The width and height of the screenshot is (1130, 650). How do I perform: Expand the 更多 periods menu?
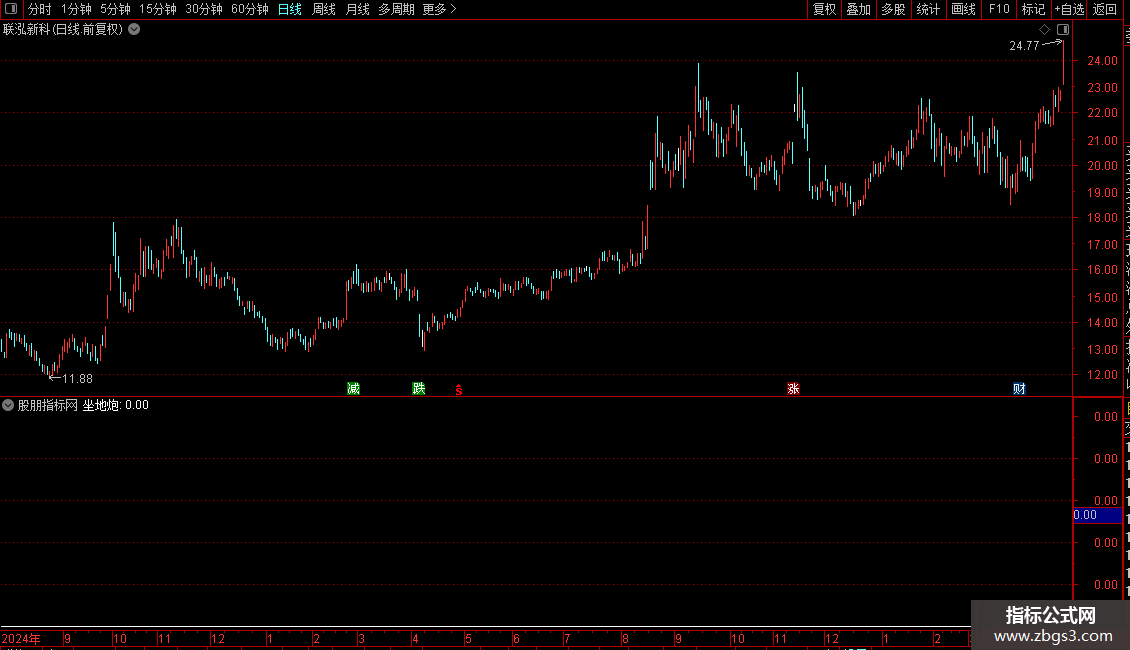(440, 9)
